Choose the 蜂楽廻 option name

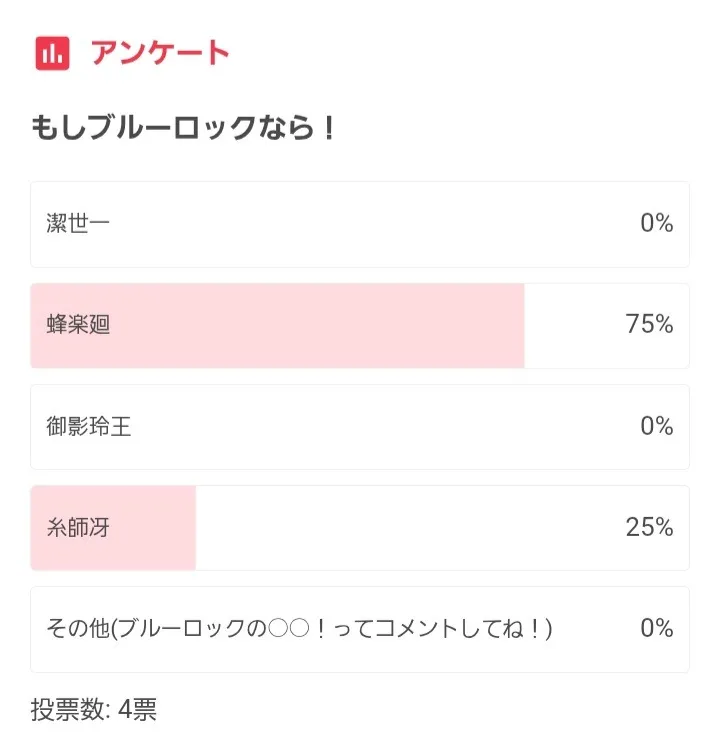(x=78, y=325)
